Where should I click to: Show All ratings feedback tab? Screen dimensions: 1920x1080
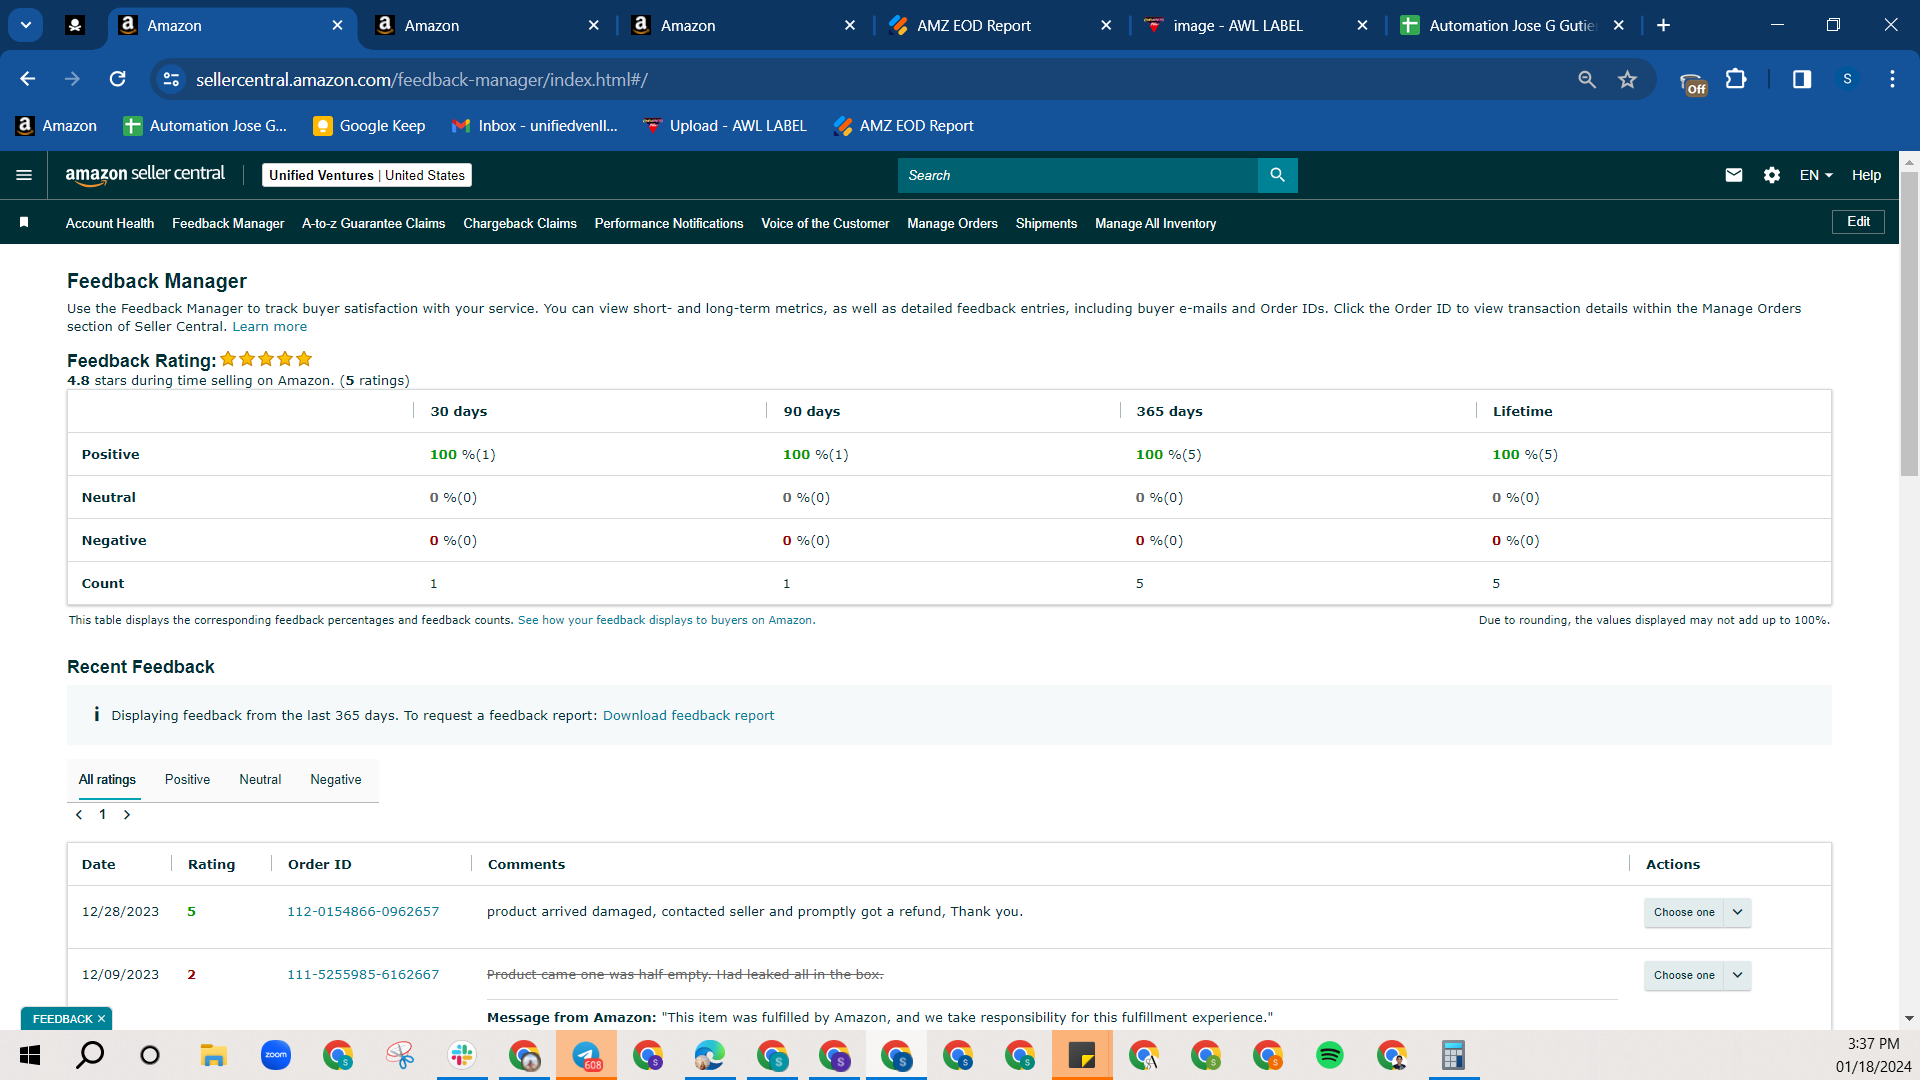click(107, 780)
